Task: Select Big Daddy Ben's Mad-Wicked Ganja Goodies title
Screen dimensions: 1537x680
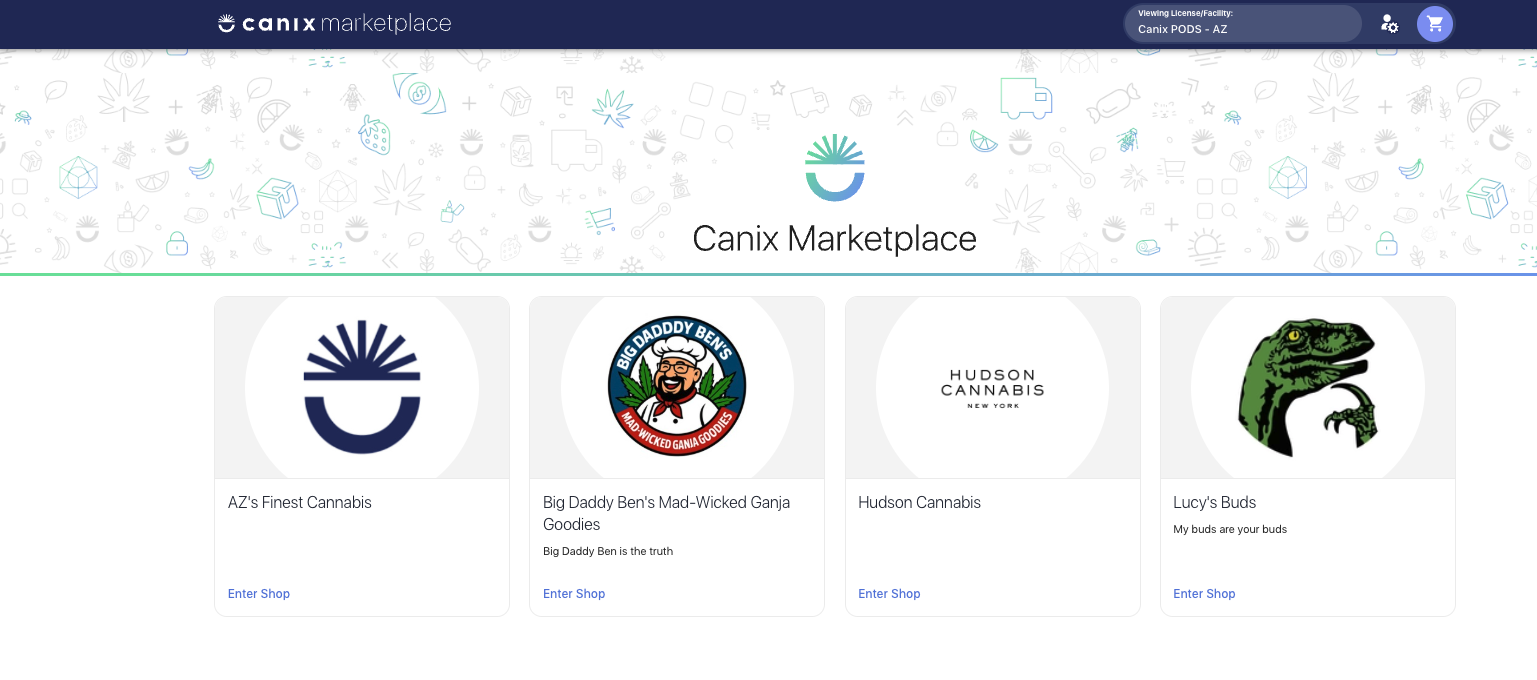Action: [x=666, y=513]
